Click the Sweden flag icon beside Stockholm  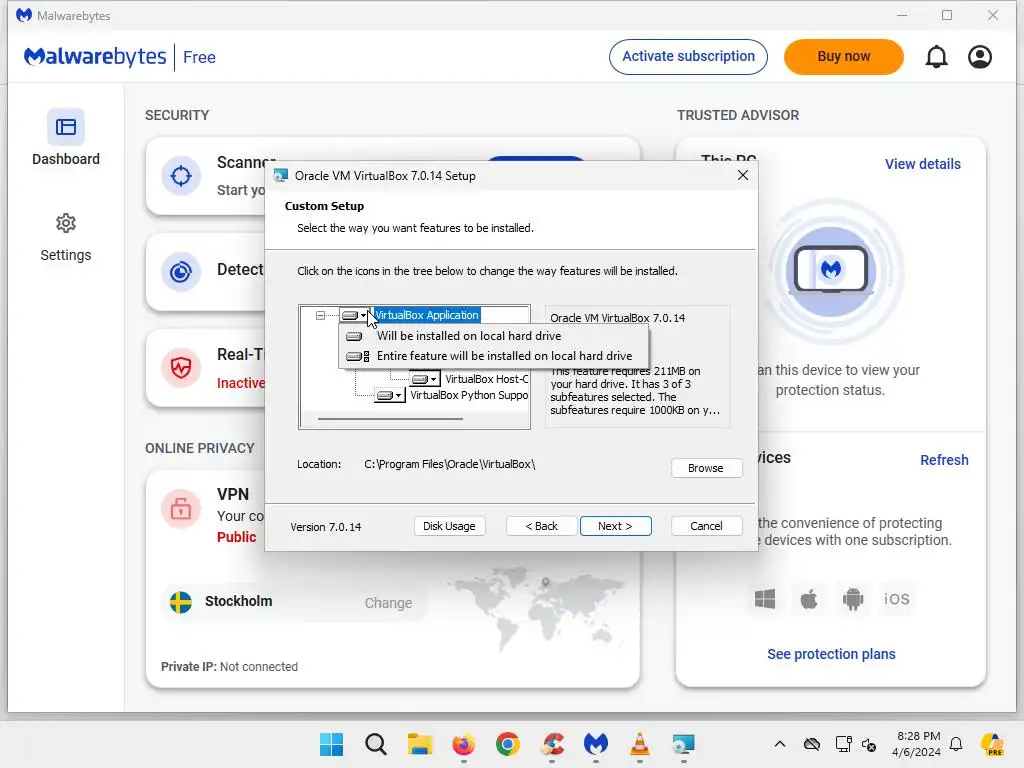point(181,602)
